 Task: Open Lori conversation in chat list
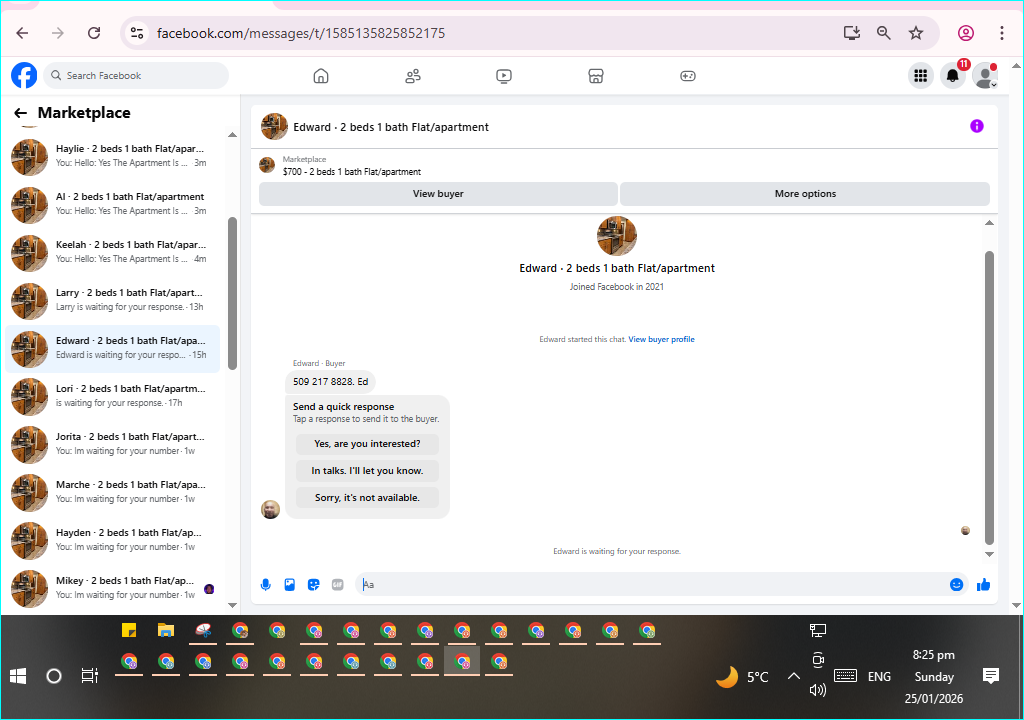(112, 397)
